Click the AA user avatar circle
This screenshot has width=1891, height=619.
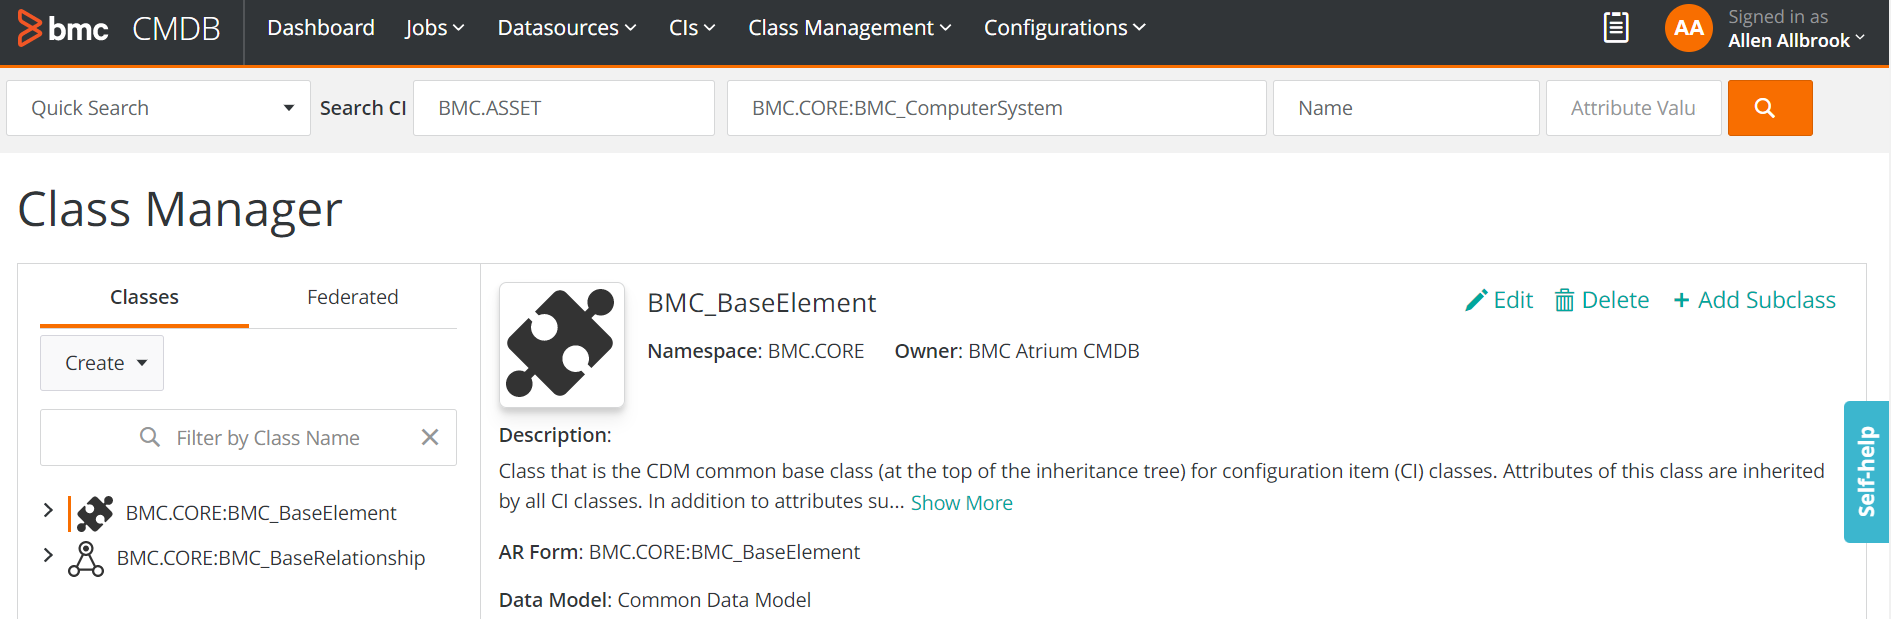click(x=1688, y=28)
